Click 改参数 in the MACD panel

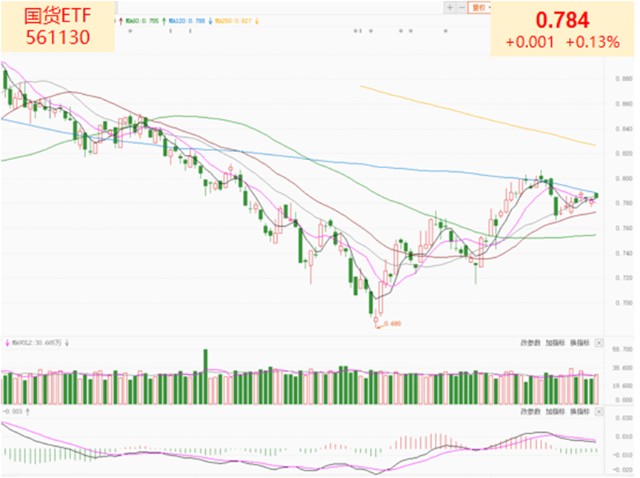point(530,411)
